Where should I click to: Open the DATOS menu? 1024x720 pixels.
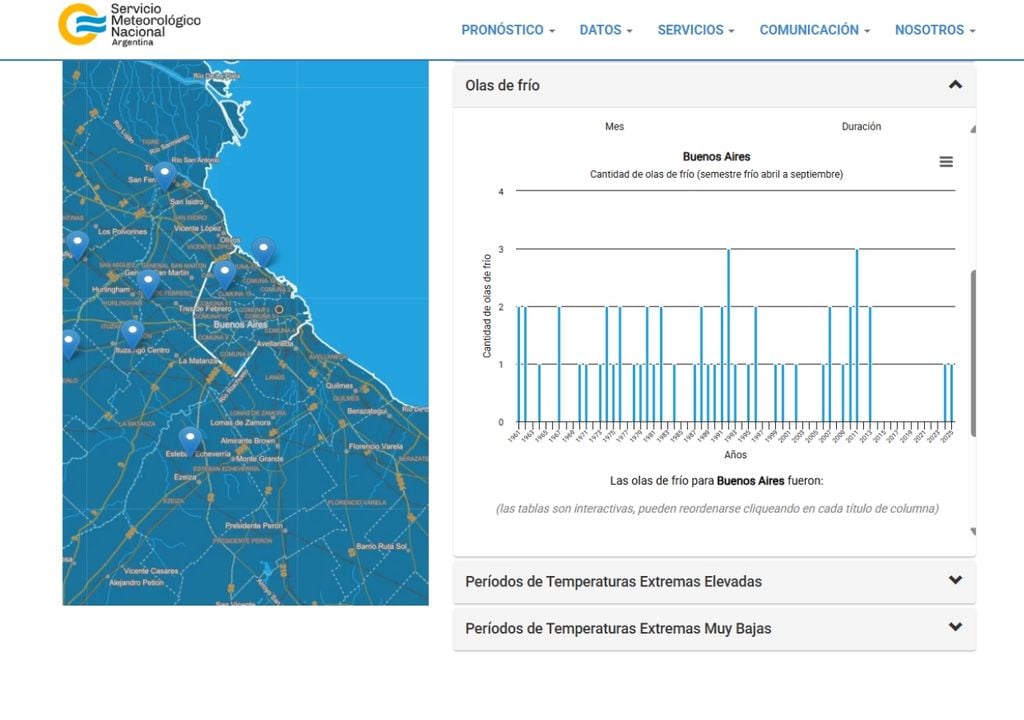[605, 30]
